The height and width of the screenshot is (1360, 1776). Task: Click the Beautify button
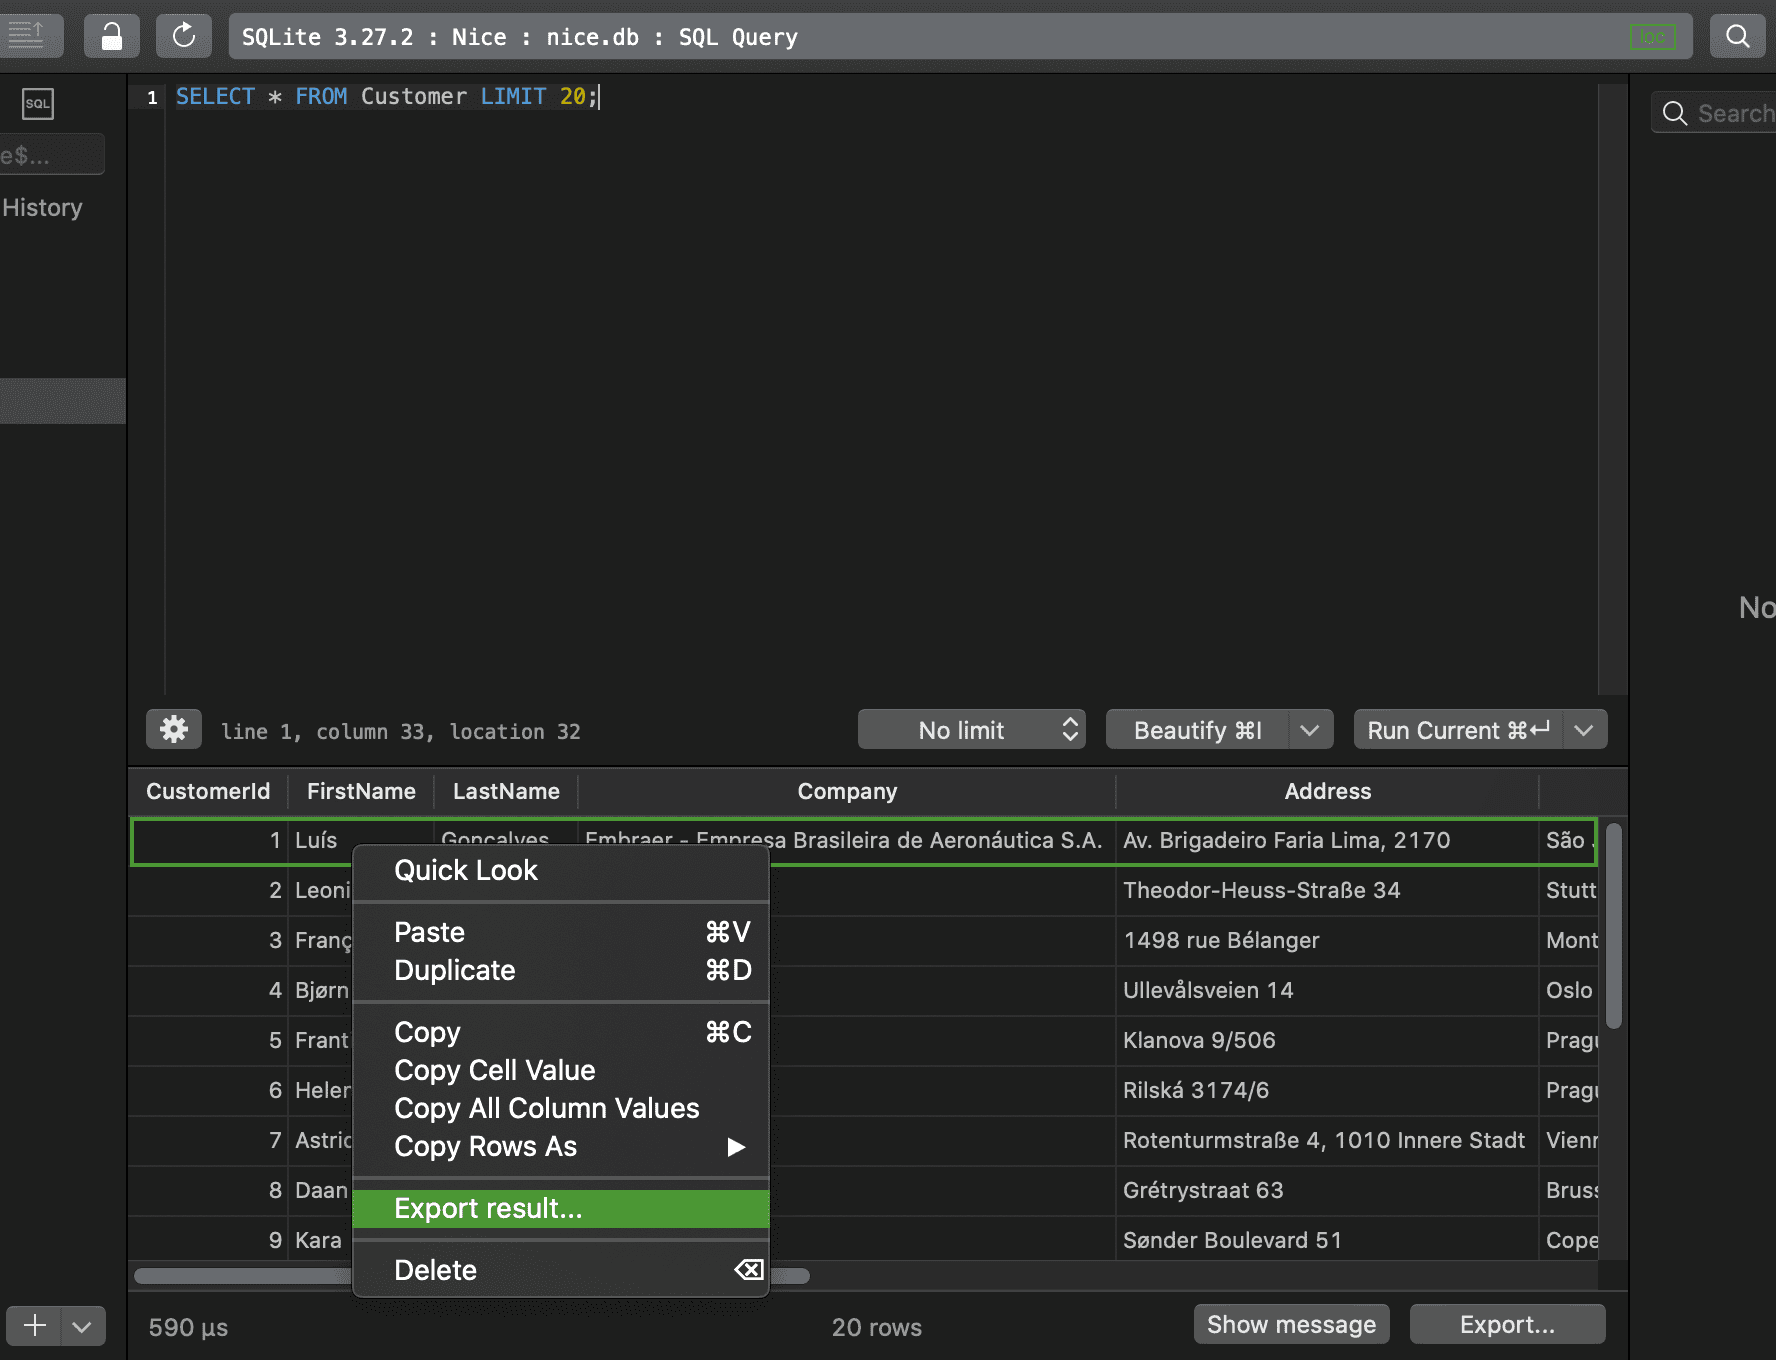click(x=1198, y=730)
